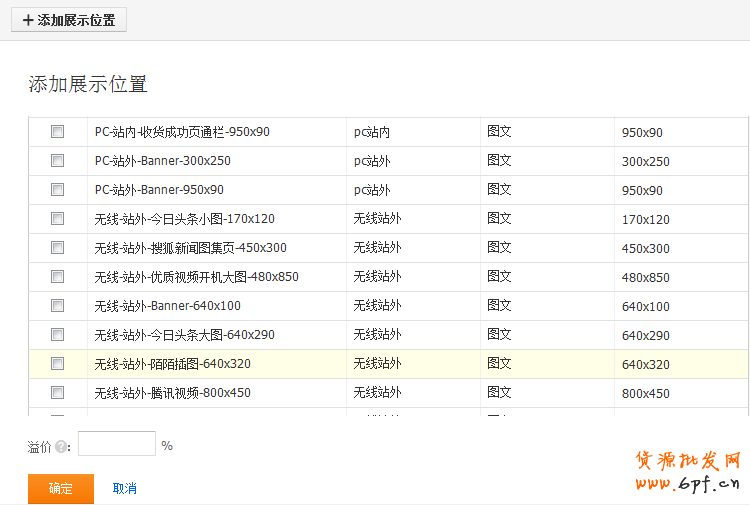
Task: Click the 添加展示位置 plus button
Action: (69, 20)
